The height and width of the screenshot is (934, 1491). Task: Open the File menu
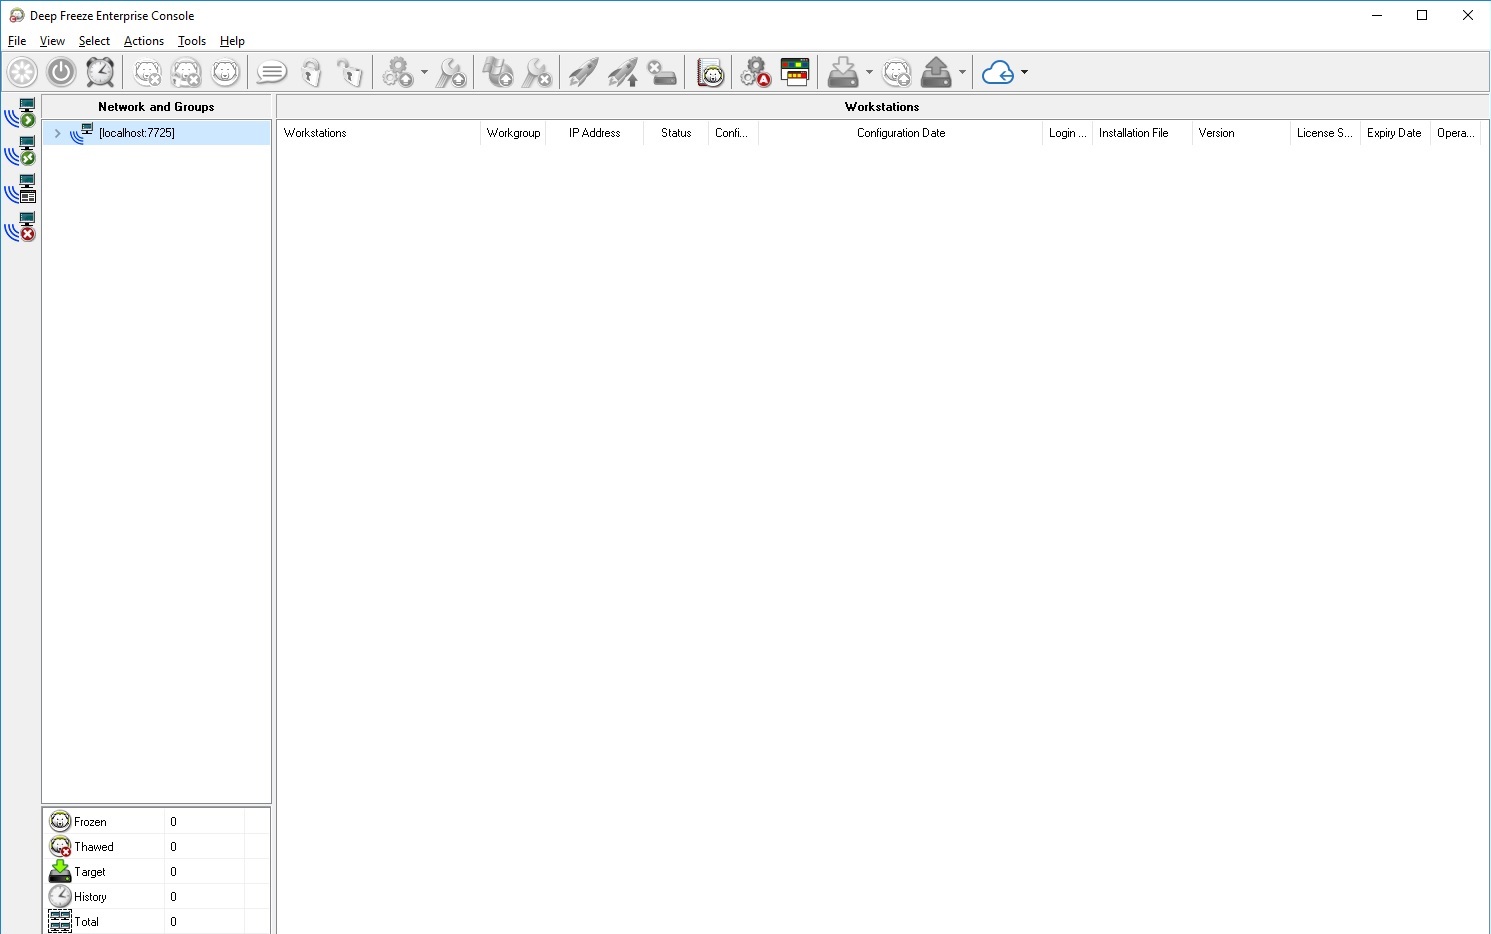coord(17,41)
